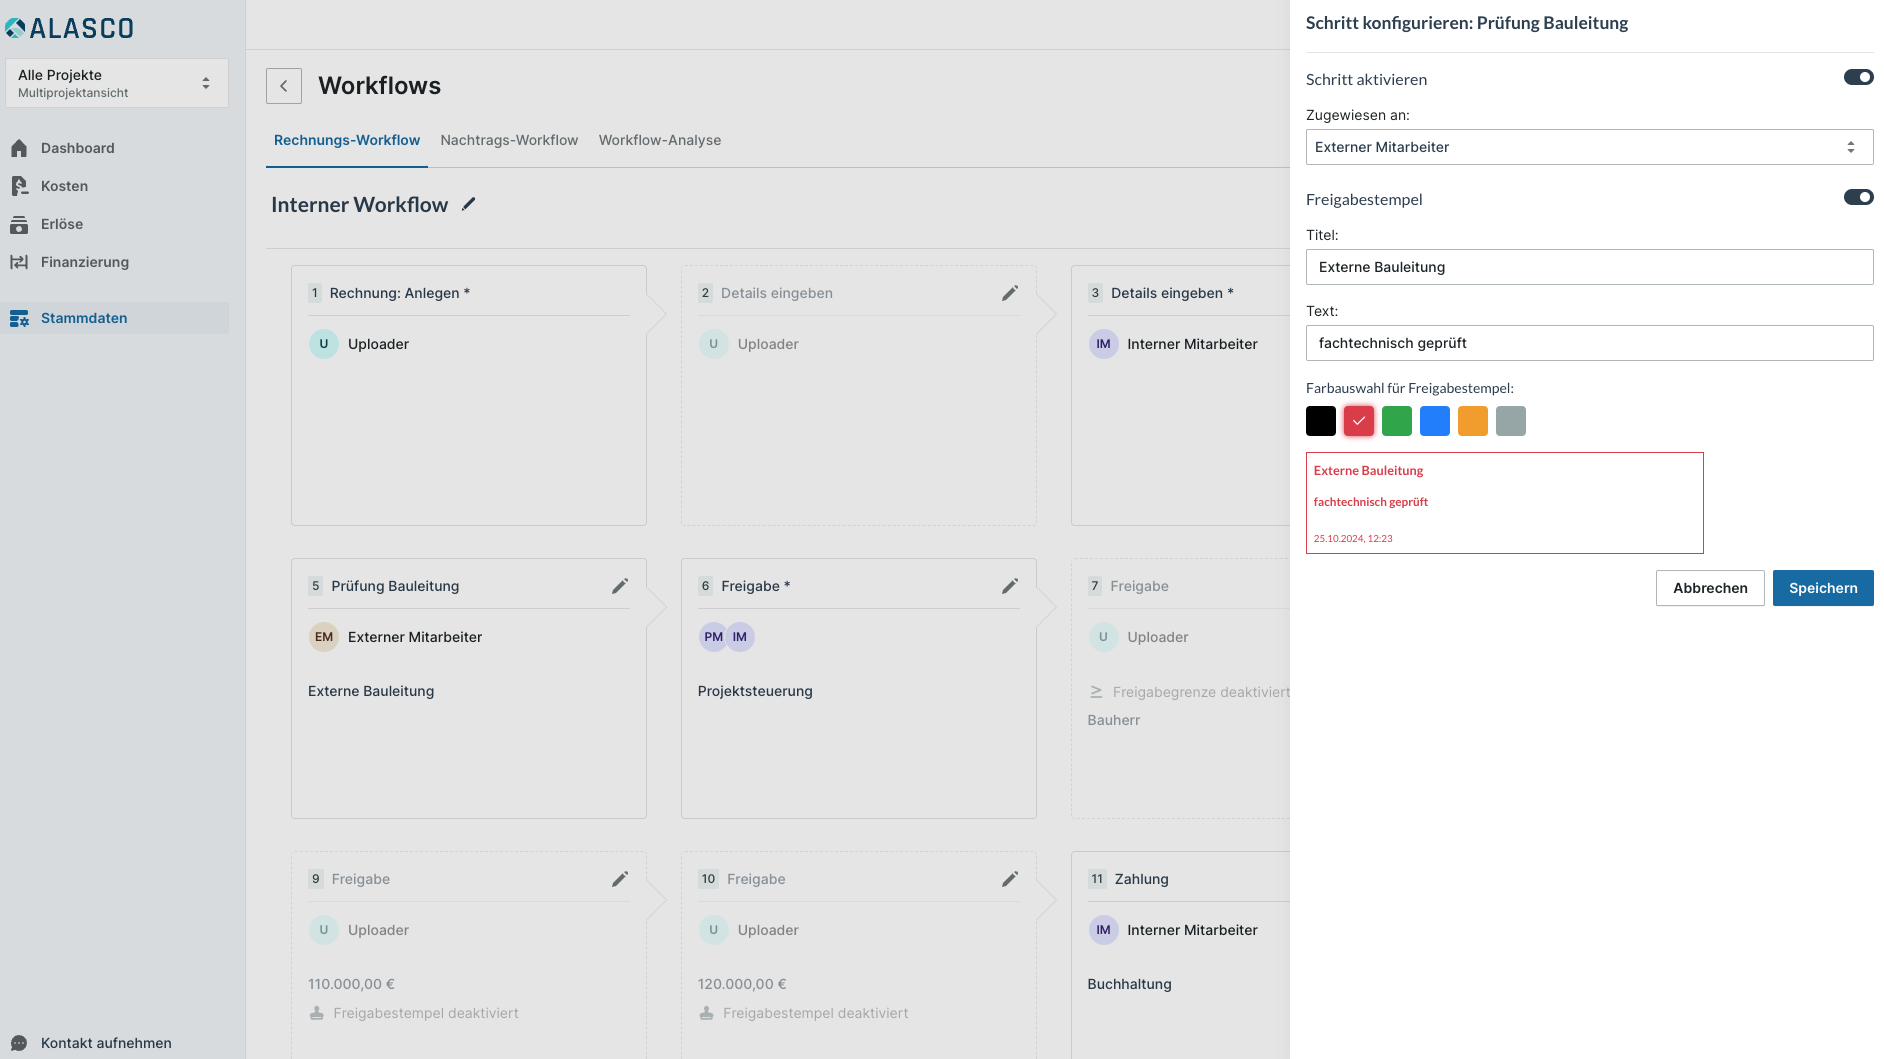This screenshot has width=1884, height=1059.
Task: Expand the Alle Projekte project selector
Action: pos(116,83)
